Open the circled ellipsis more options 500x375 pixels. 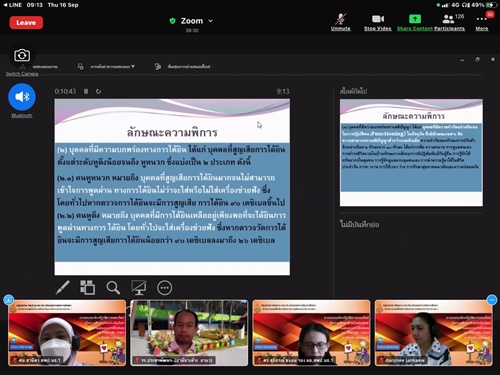[165, 288]
